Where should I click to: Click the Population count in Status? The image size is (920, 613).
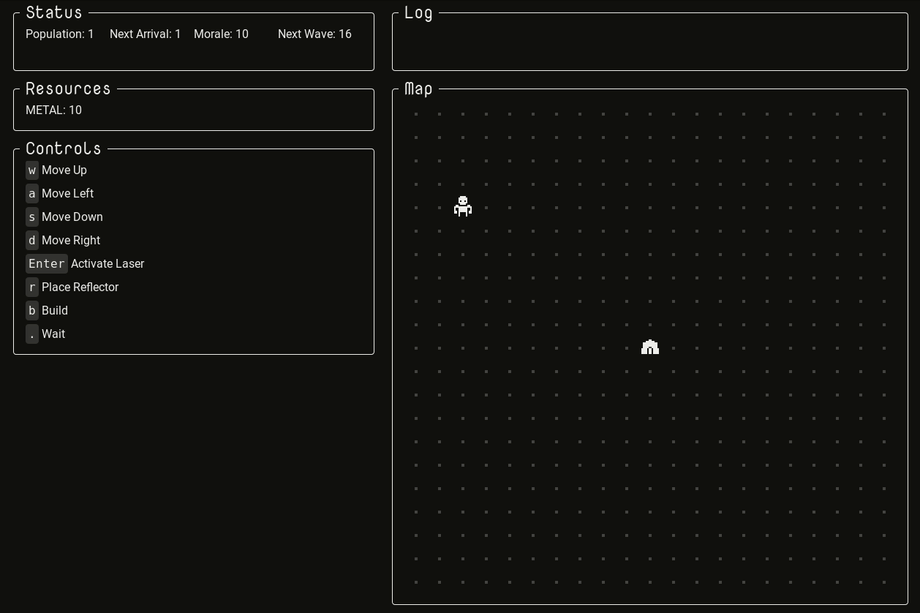tap(60, 34)
